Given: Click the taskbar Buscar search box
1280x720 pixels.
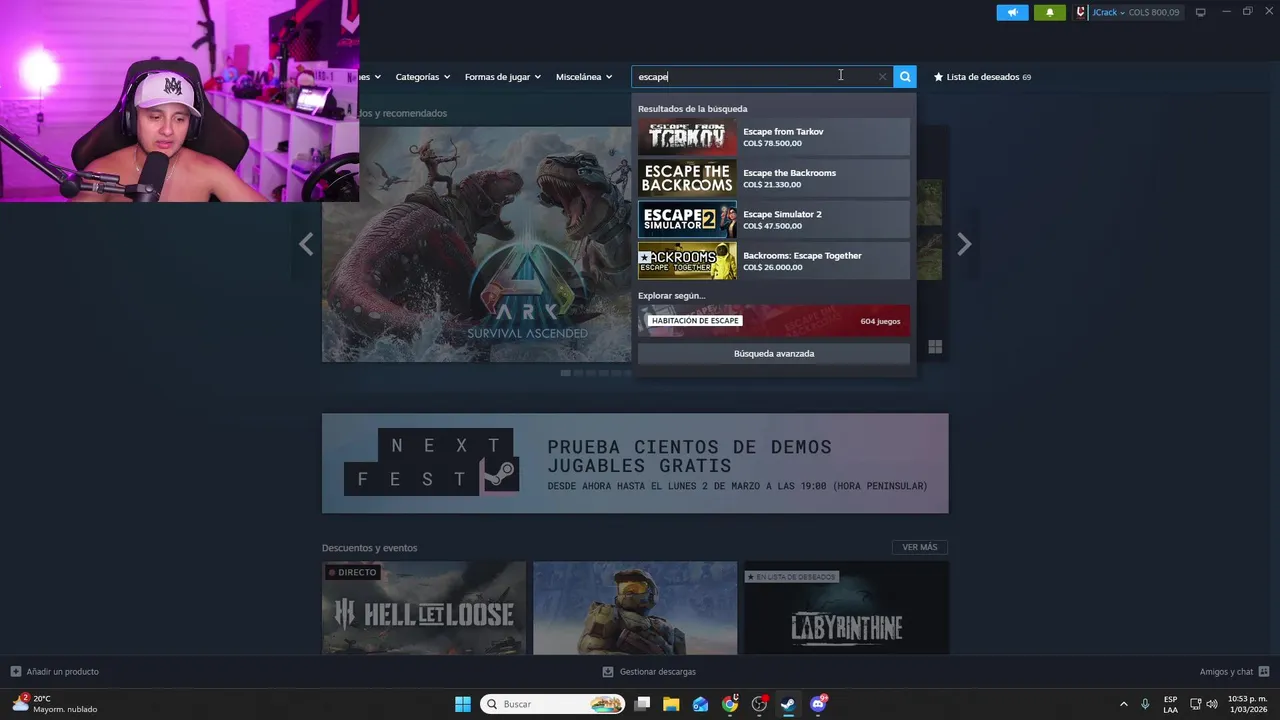Looking at the screenshot, I should point(553,704).
